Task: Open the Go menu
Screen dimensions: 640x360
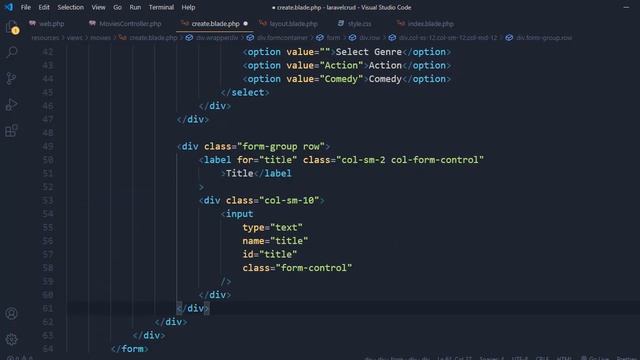Action: click(x=118, y=7)
